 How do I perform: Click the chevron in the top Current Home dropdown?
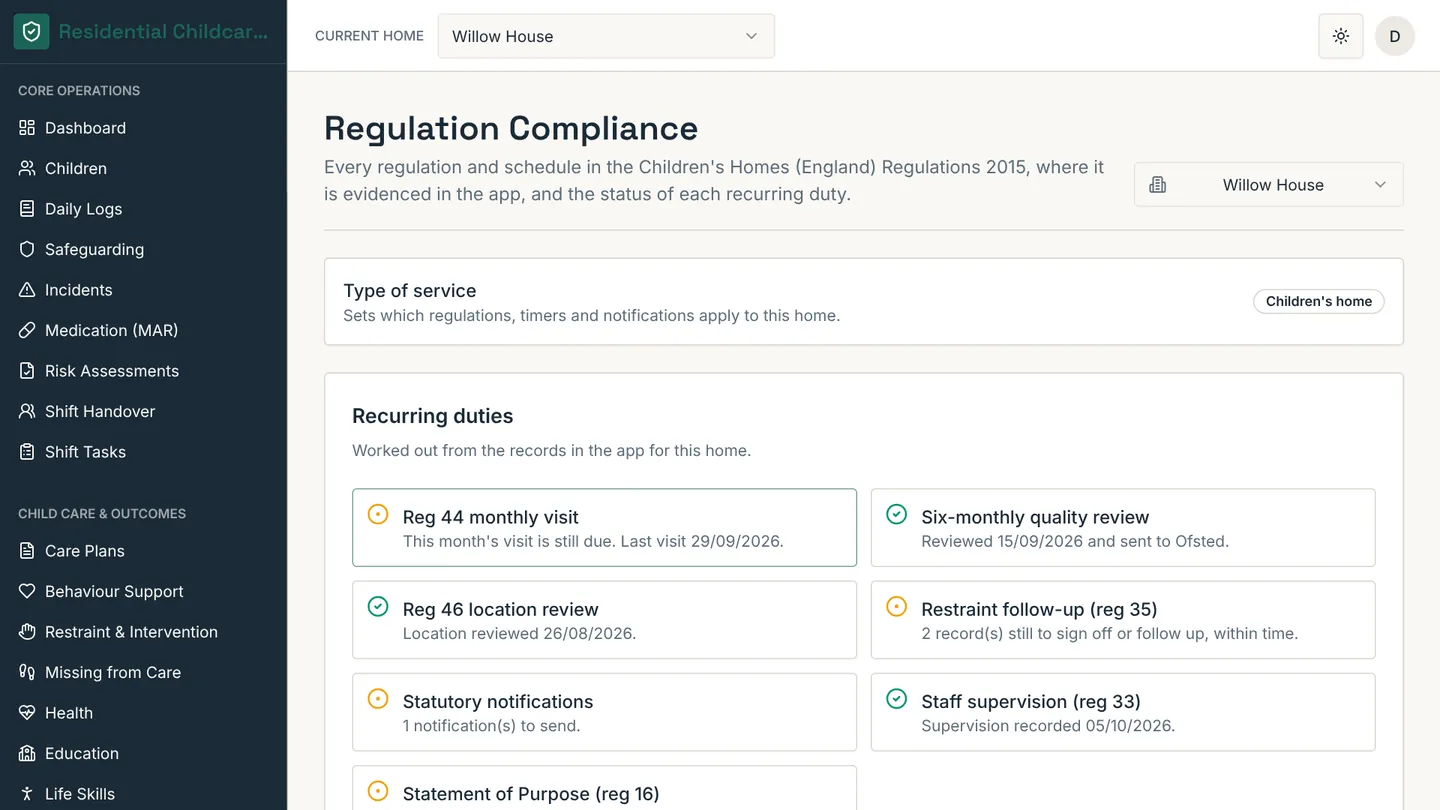751,36
